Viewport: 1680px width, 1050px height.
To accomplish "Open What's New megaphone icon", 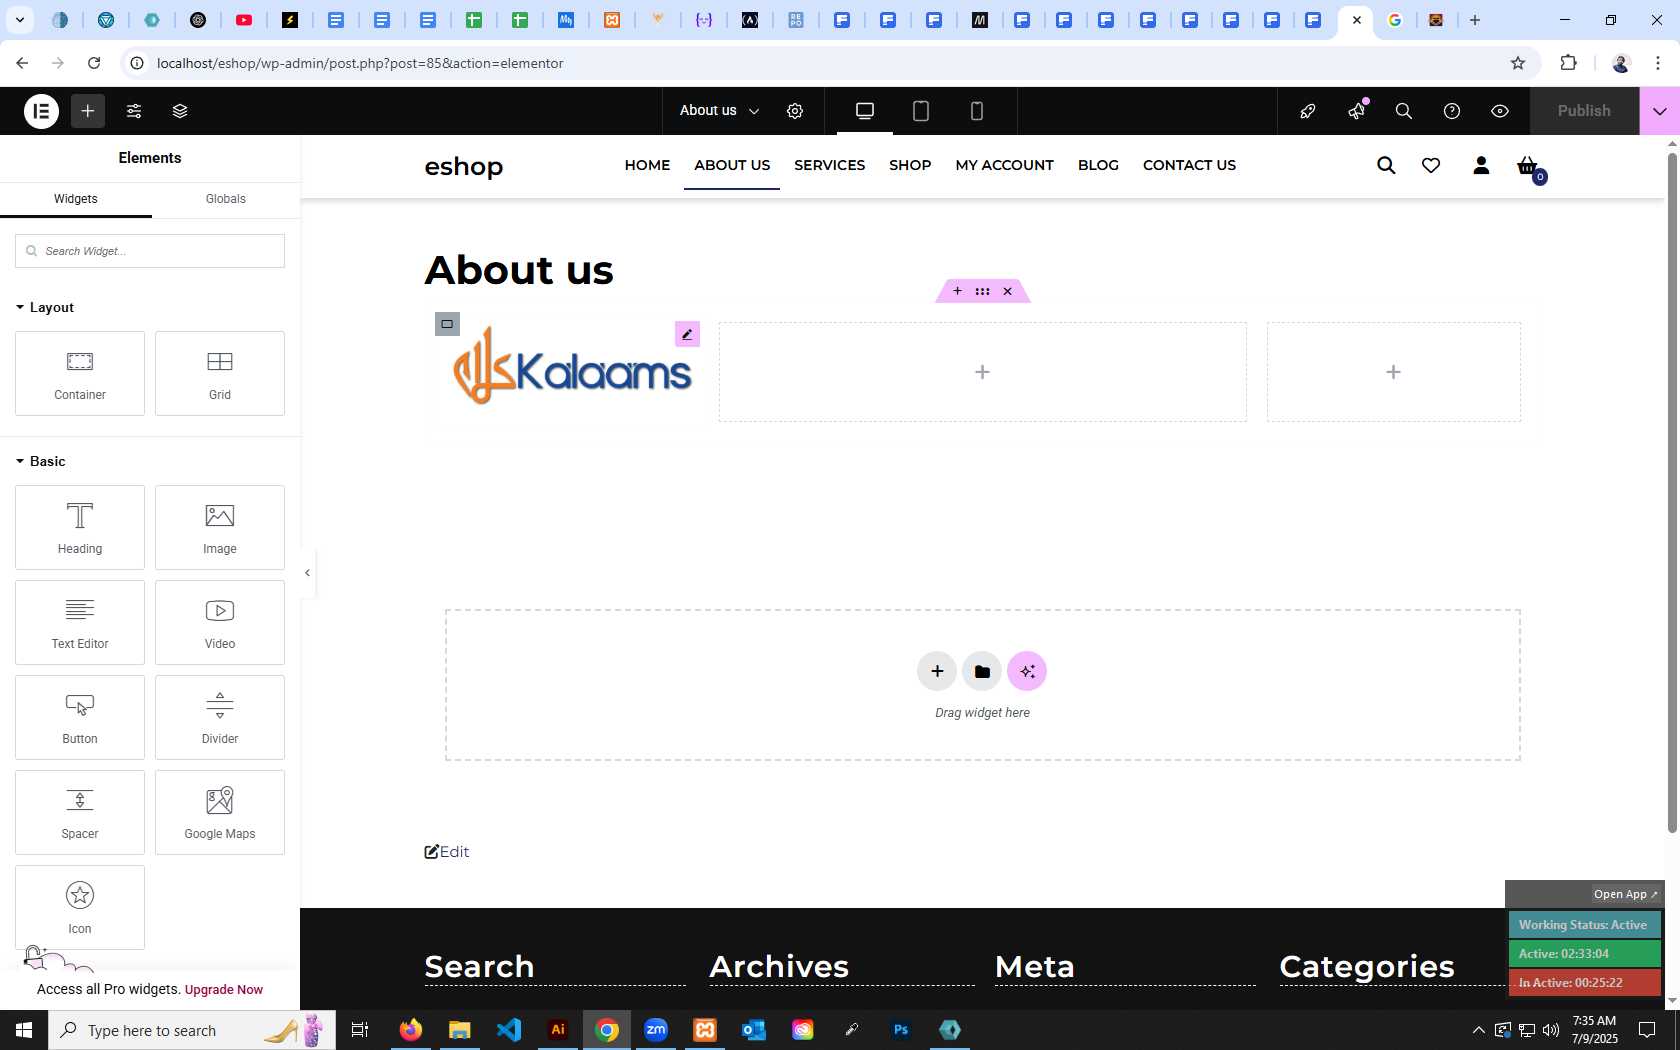I will tap(1357, 111).
